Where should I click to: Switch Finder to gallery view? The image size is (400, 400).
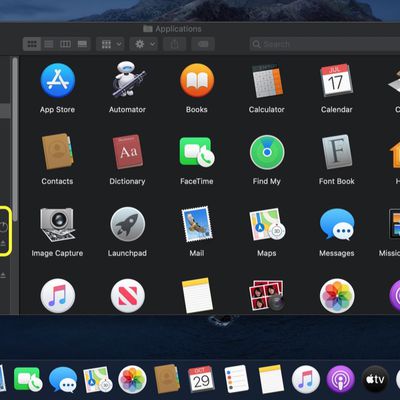(x=82, y=44)
